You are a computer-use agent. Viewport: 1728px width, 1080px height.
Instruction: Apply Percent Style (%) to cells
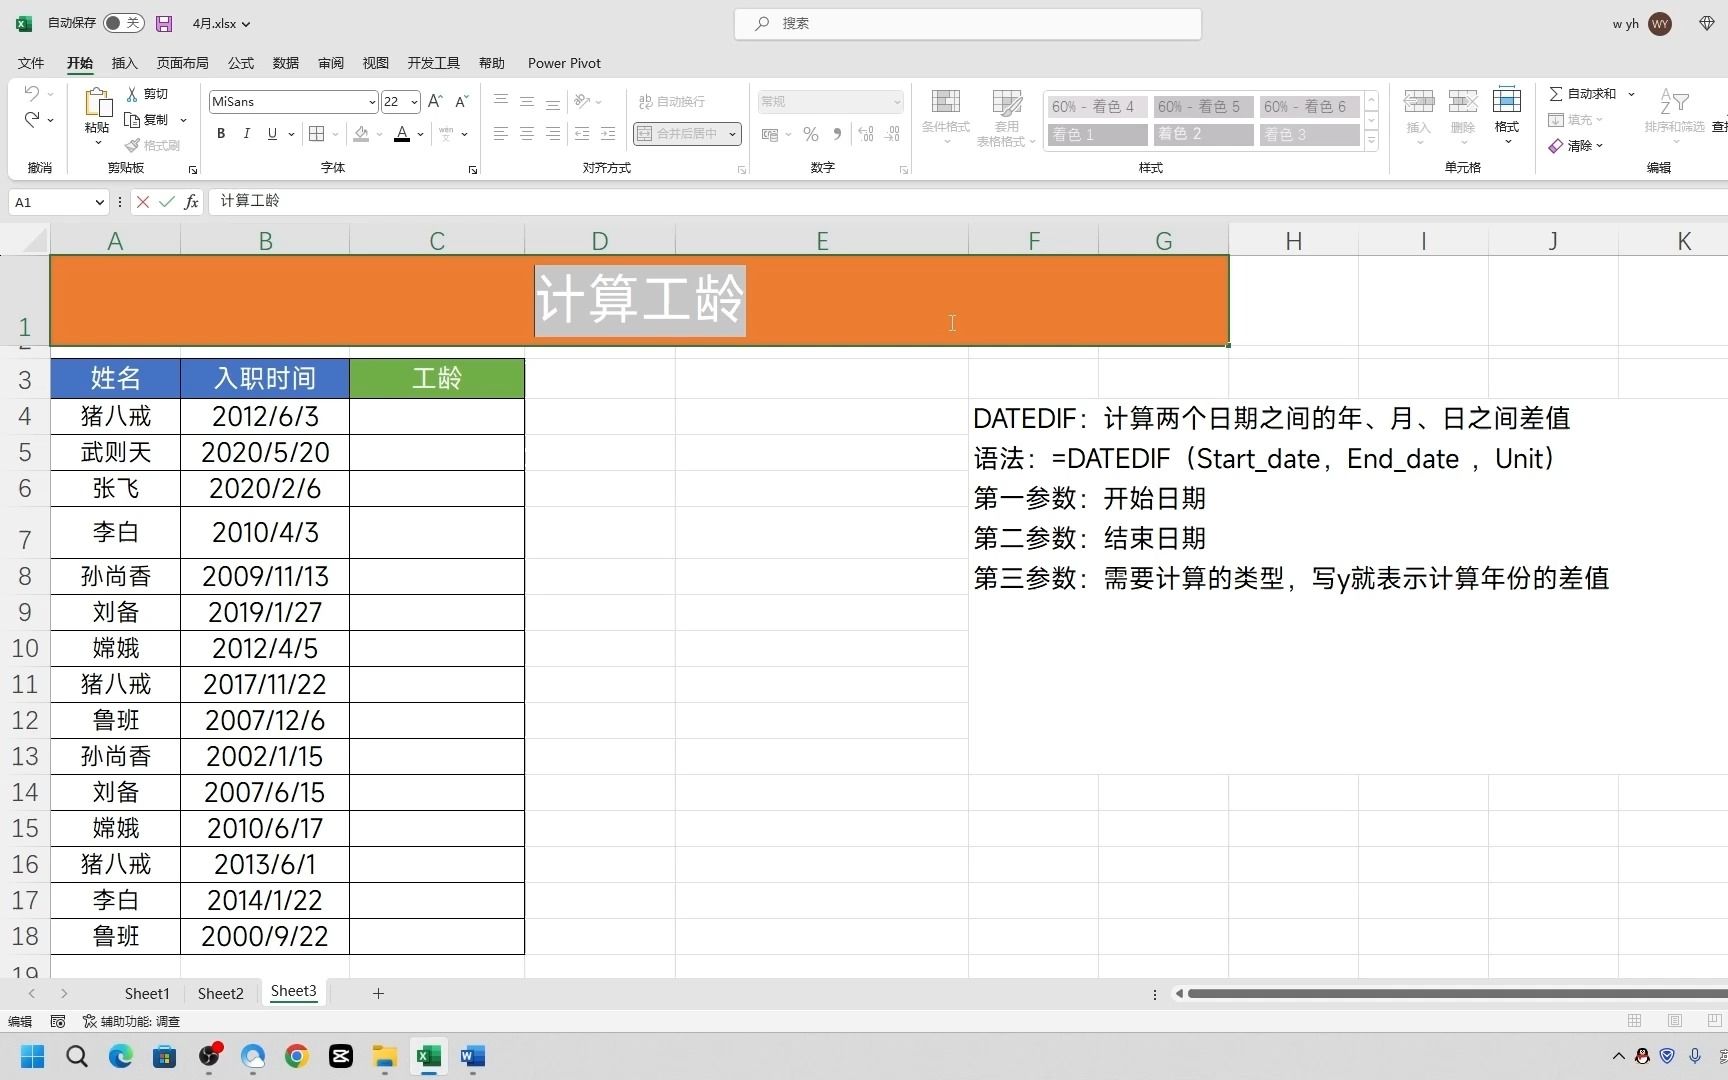click(810, 133)
